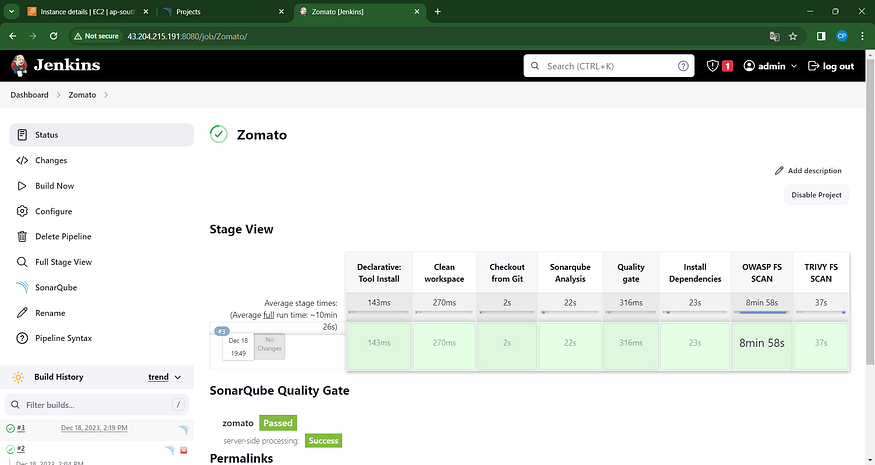This screenshot has width=875, height=465.
Task: Open the browser side panel icon
Action: pyautogui.click(x=821, y=36)
